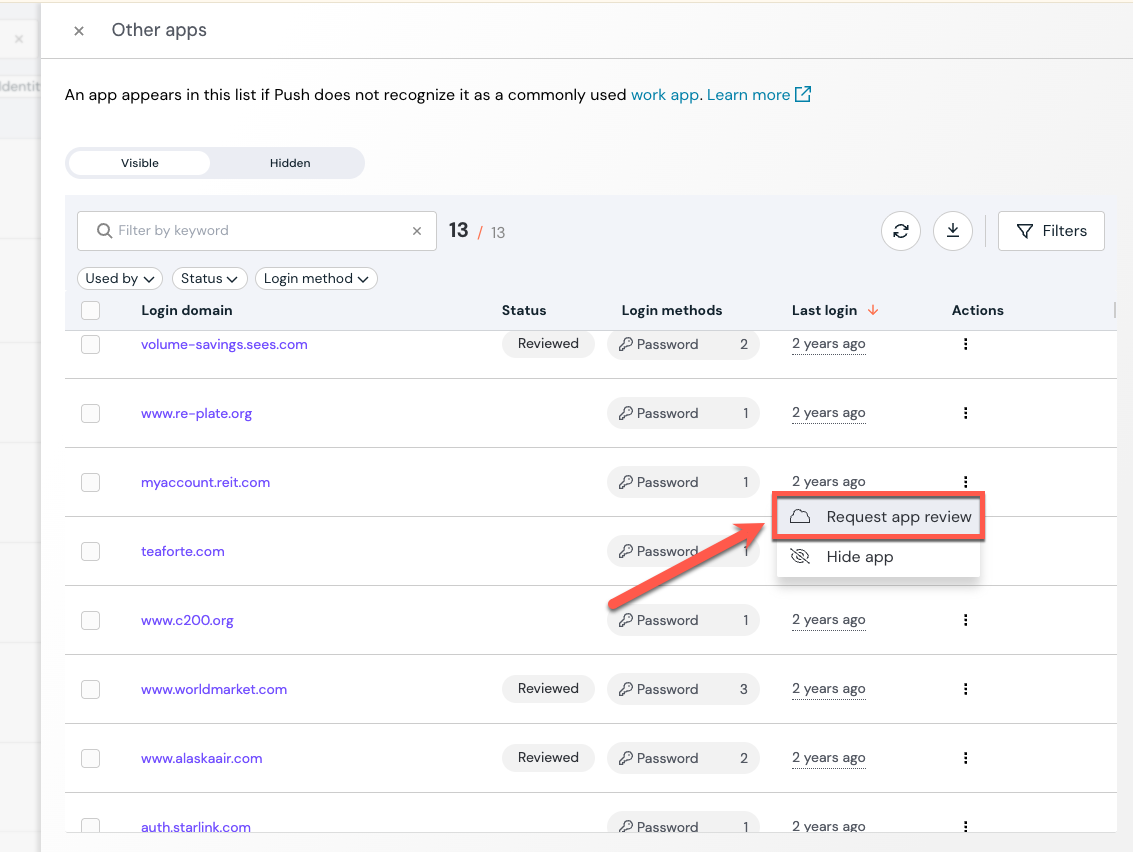Open the Learn more link
Image resolution: width=1133 pixels, height=852 pixels.
pyautogui.click(x=748, y=95)
